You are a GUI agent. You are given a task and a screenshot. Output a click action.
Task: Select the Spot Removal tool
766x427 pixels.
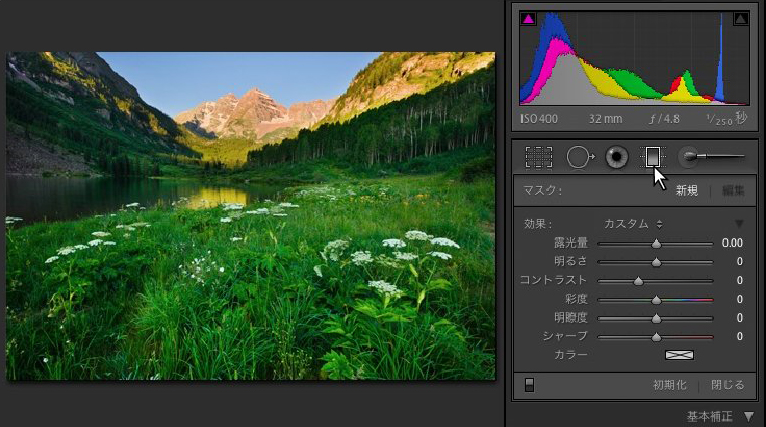click(579, 157)
